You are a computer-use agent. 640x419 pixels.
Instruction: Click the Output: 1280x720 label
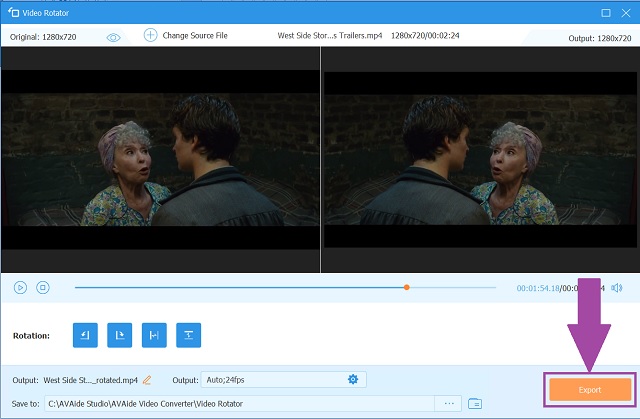coord(600,38)
